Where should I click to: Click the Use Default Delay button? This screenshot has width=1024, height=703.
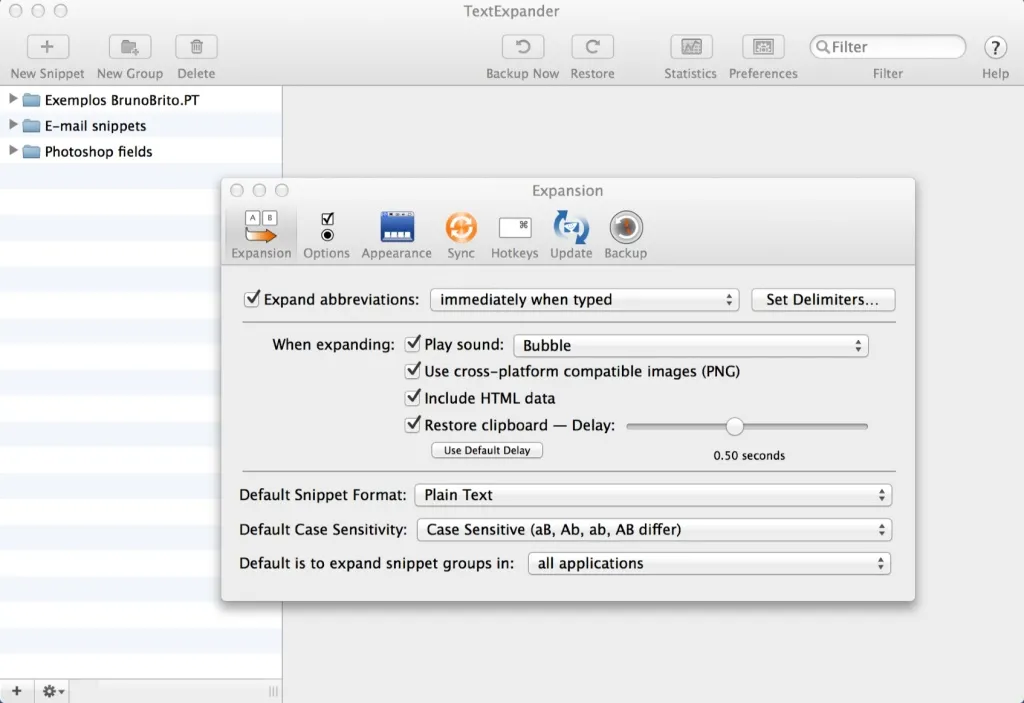click(x=487, y=450)
